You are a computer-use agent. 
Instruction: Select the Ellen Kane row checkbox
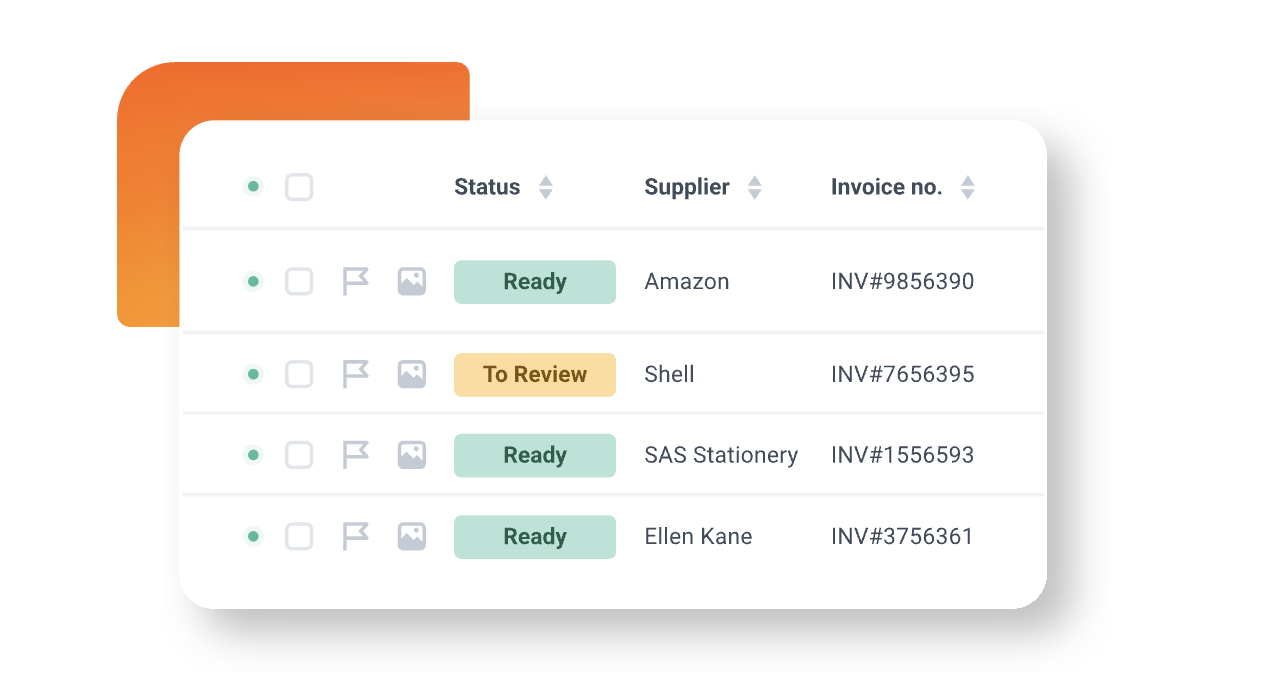pyautogui.click(x=299, y=536)
